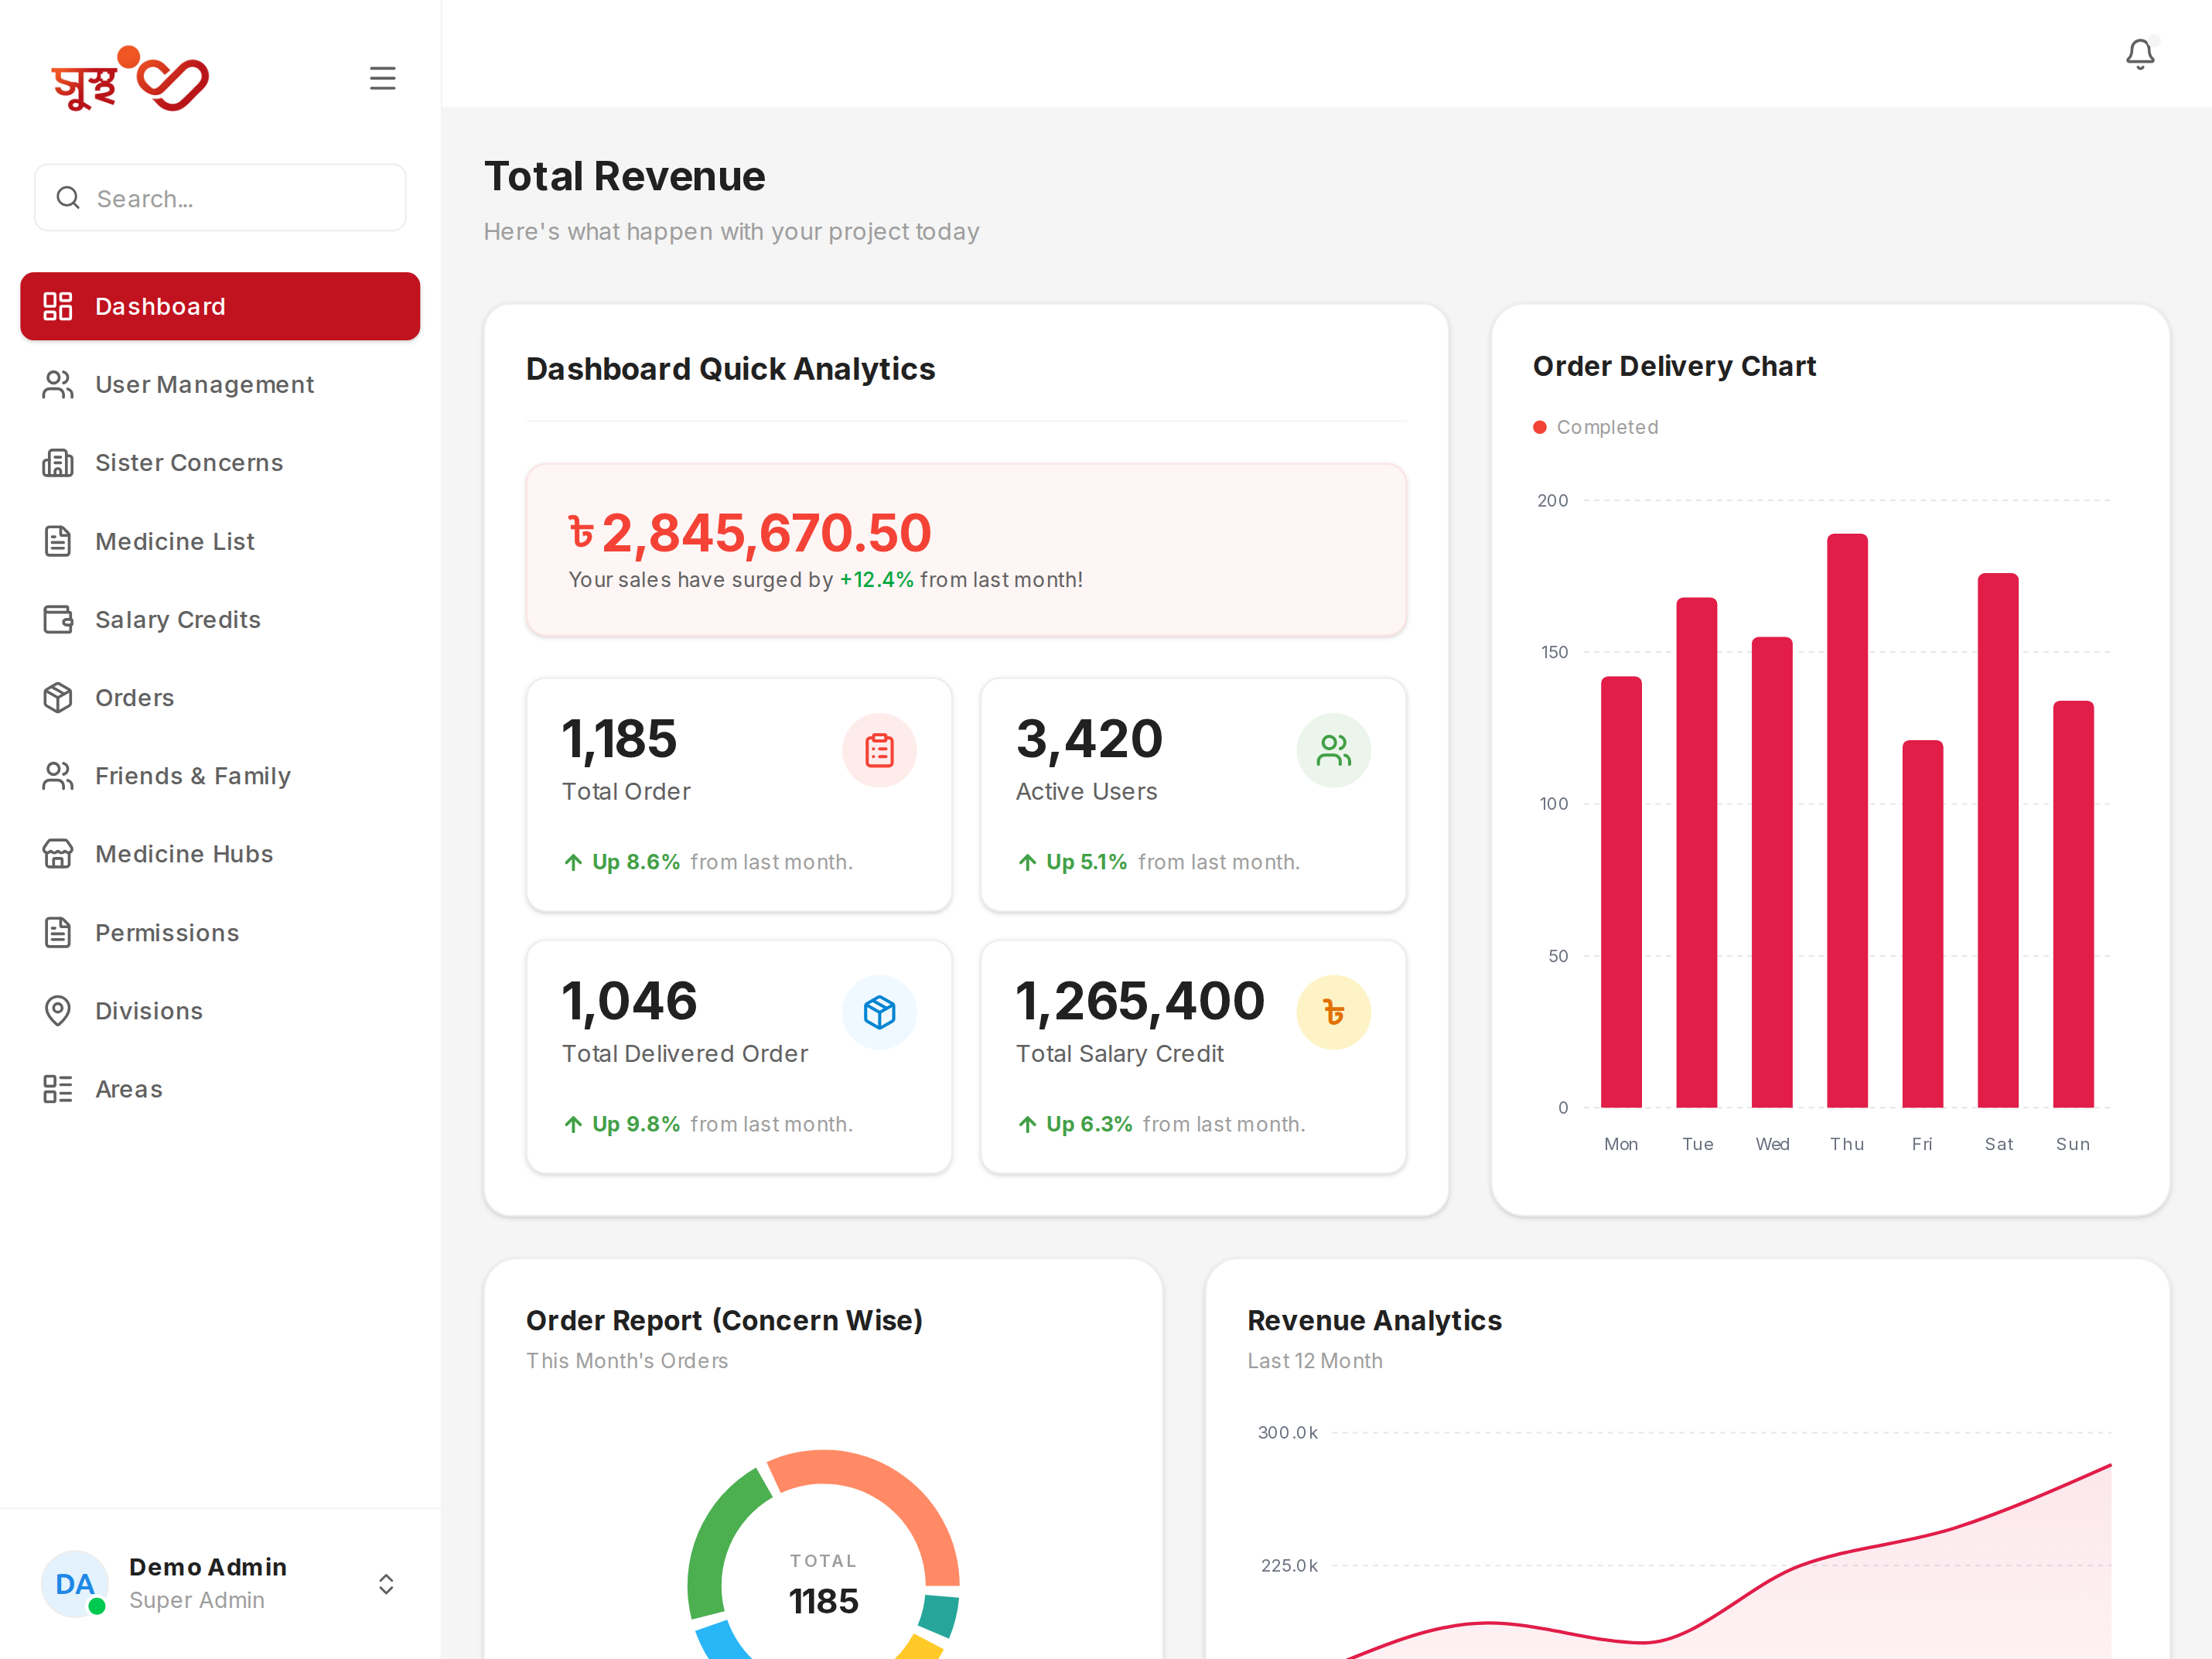Open the Dashboard menu item
Image resolution: width=2212 pixels, height=1659 pixels.
point(220,306)
